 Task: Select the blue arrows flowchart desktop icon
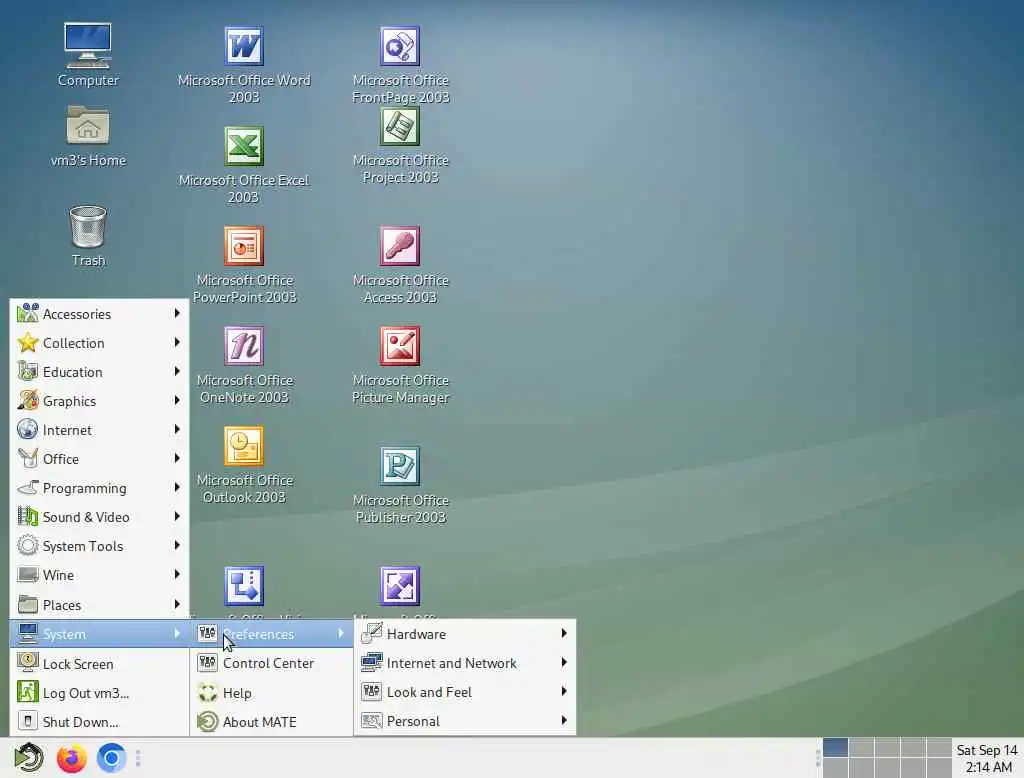click(x=244, y=586)
